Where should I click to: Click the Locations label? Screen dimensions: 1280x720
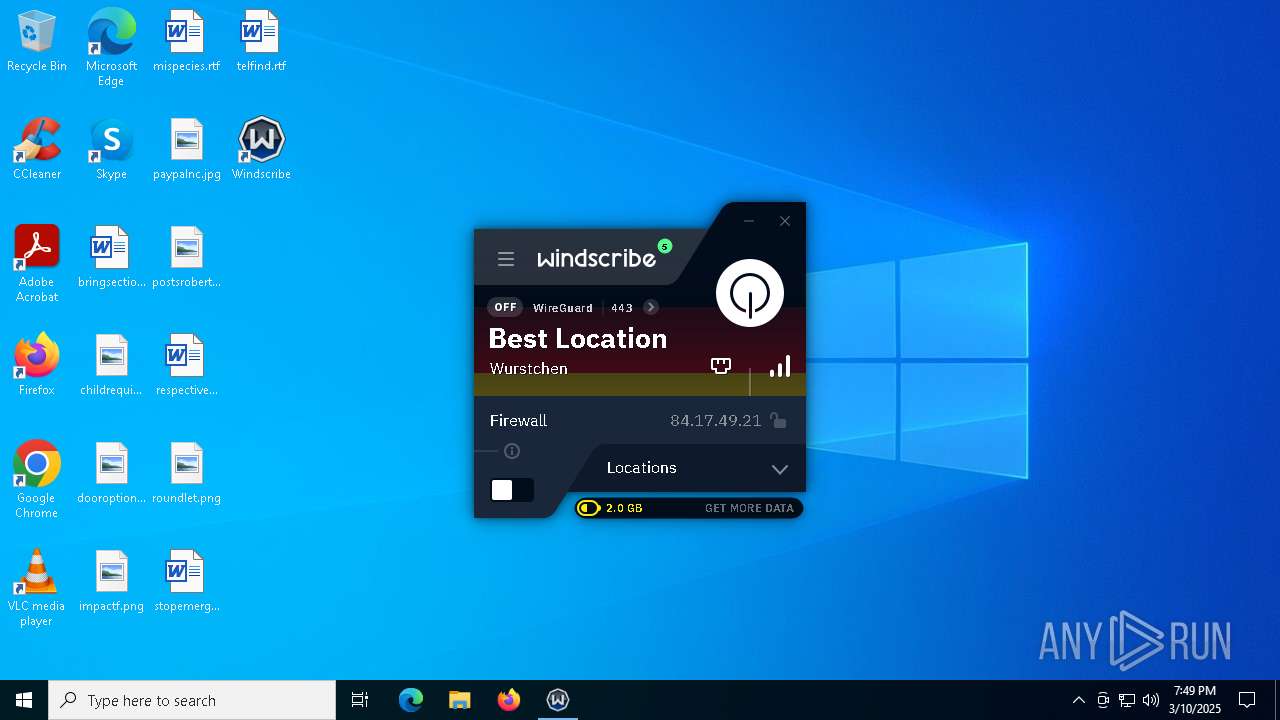642,467
